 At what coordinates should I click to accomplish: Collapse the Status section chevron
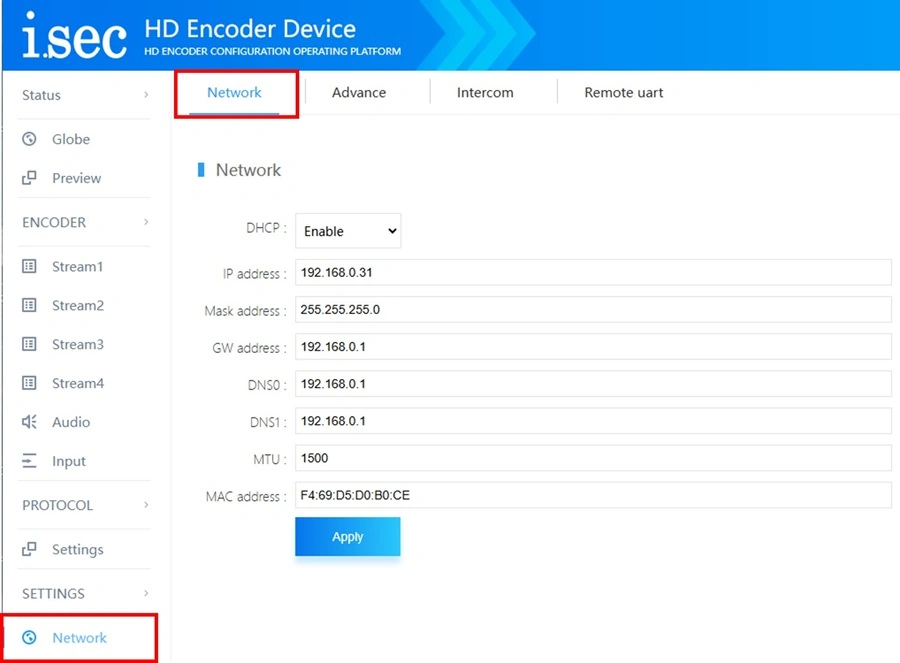146,95
